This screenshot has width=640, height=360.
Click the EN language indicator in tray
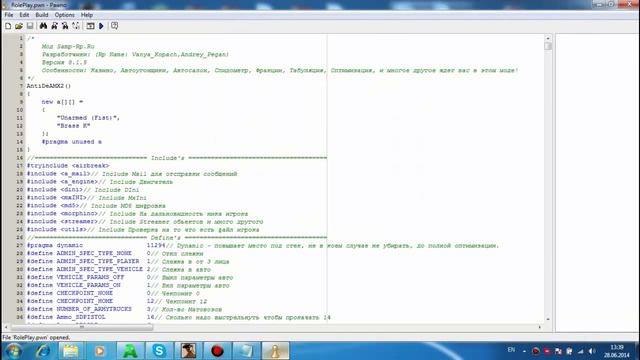511,350
